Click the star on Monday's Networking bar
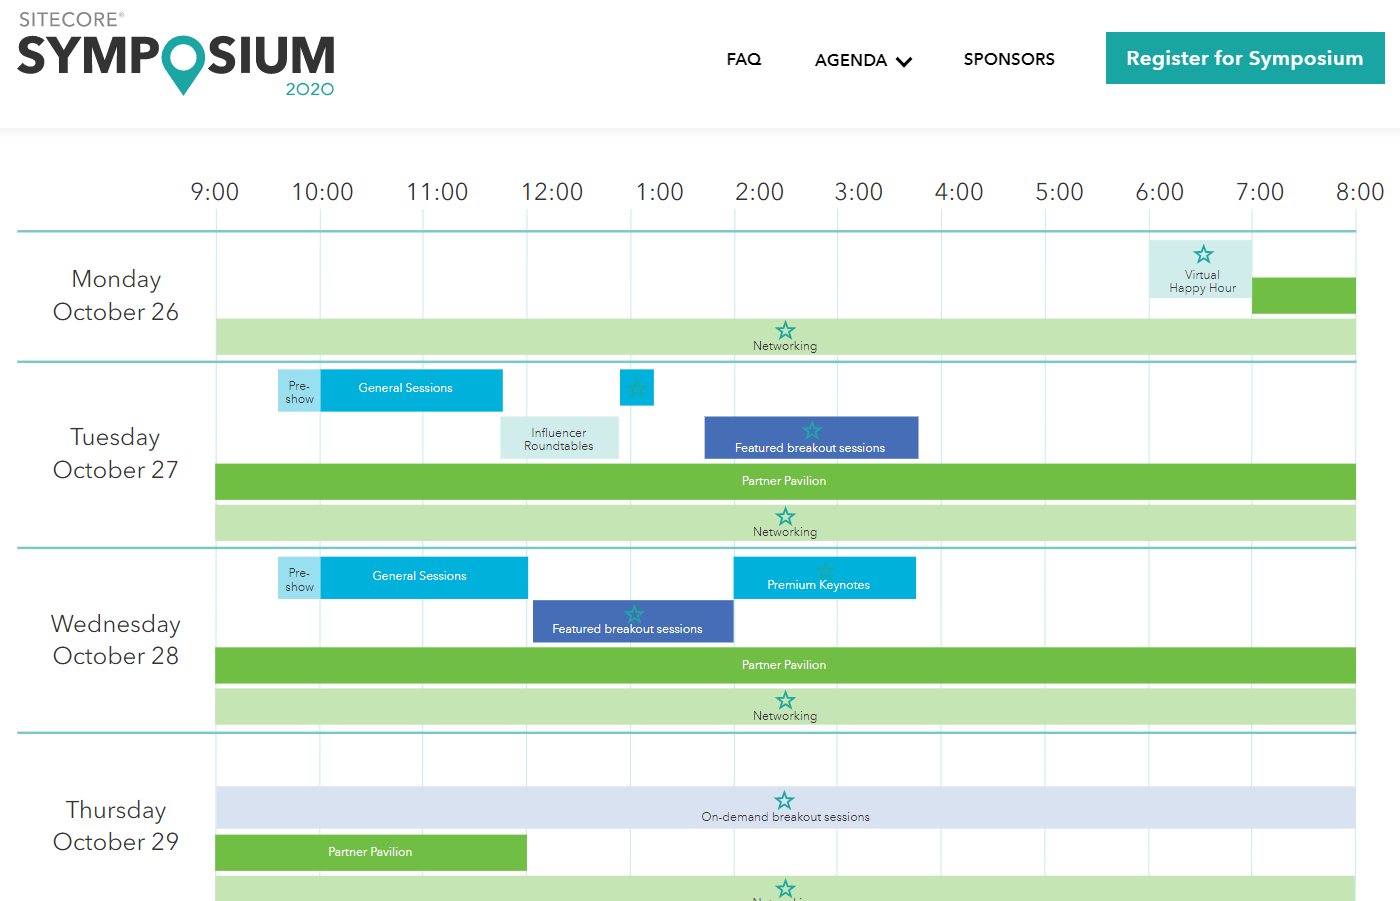 pyautogui.click(x=785, y=331)
